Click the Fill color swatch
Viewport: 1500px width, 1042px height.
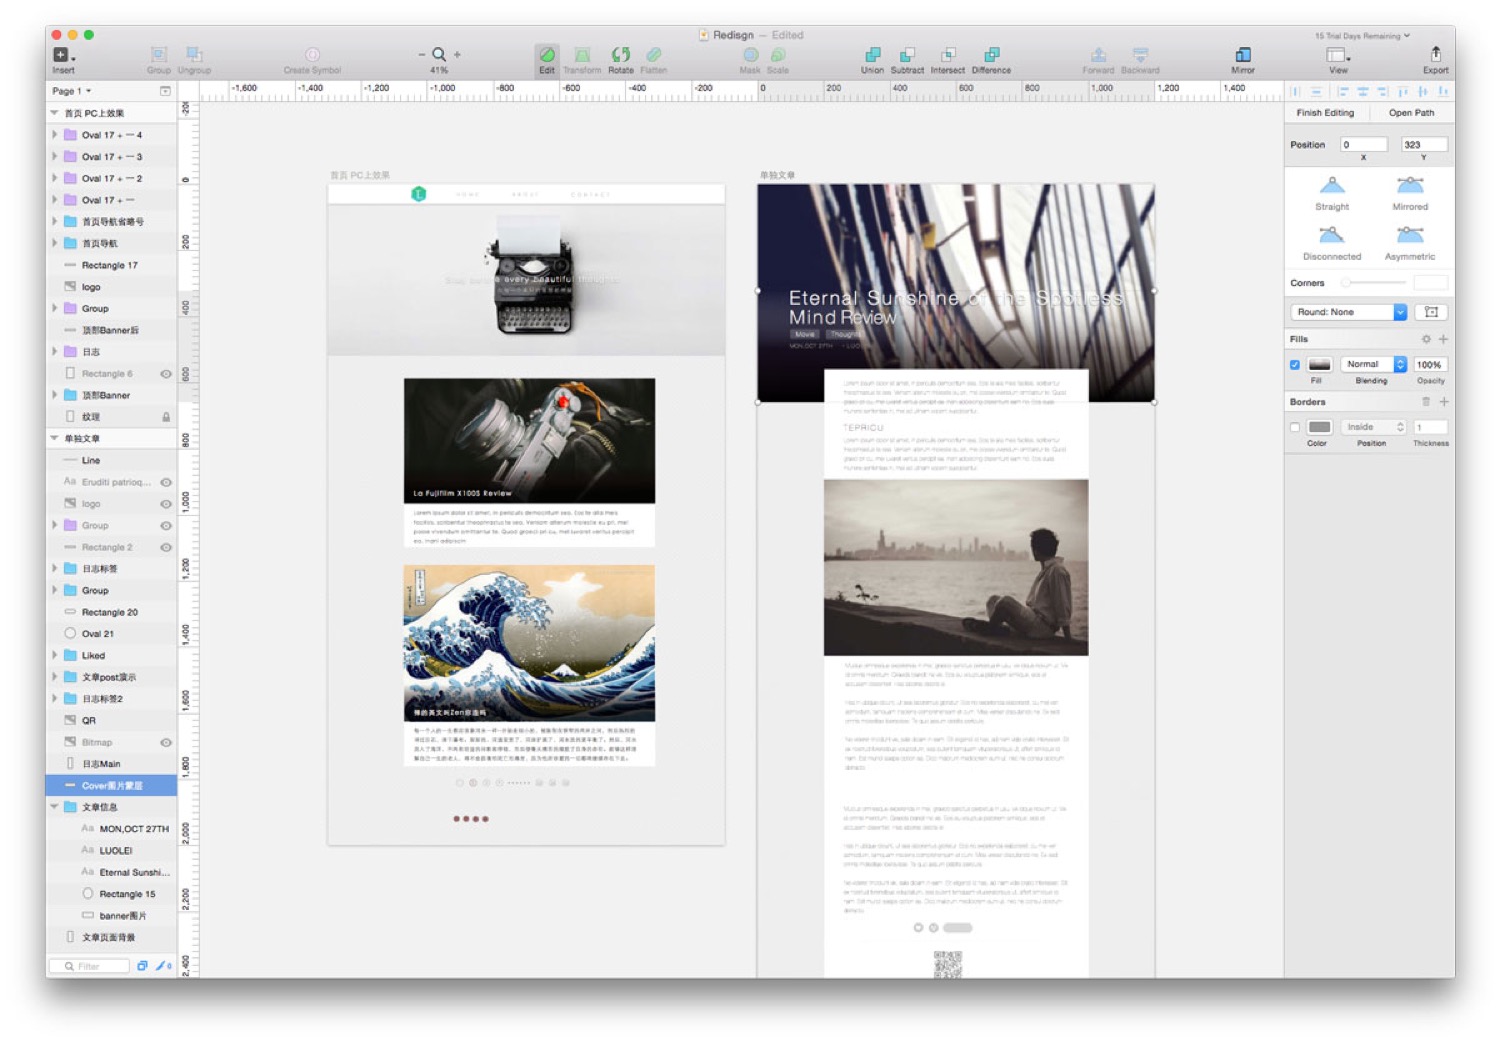(1320, 365)
